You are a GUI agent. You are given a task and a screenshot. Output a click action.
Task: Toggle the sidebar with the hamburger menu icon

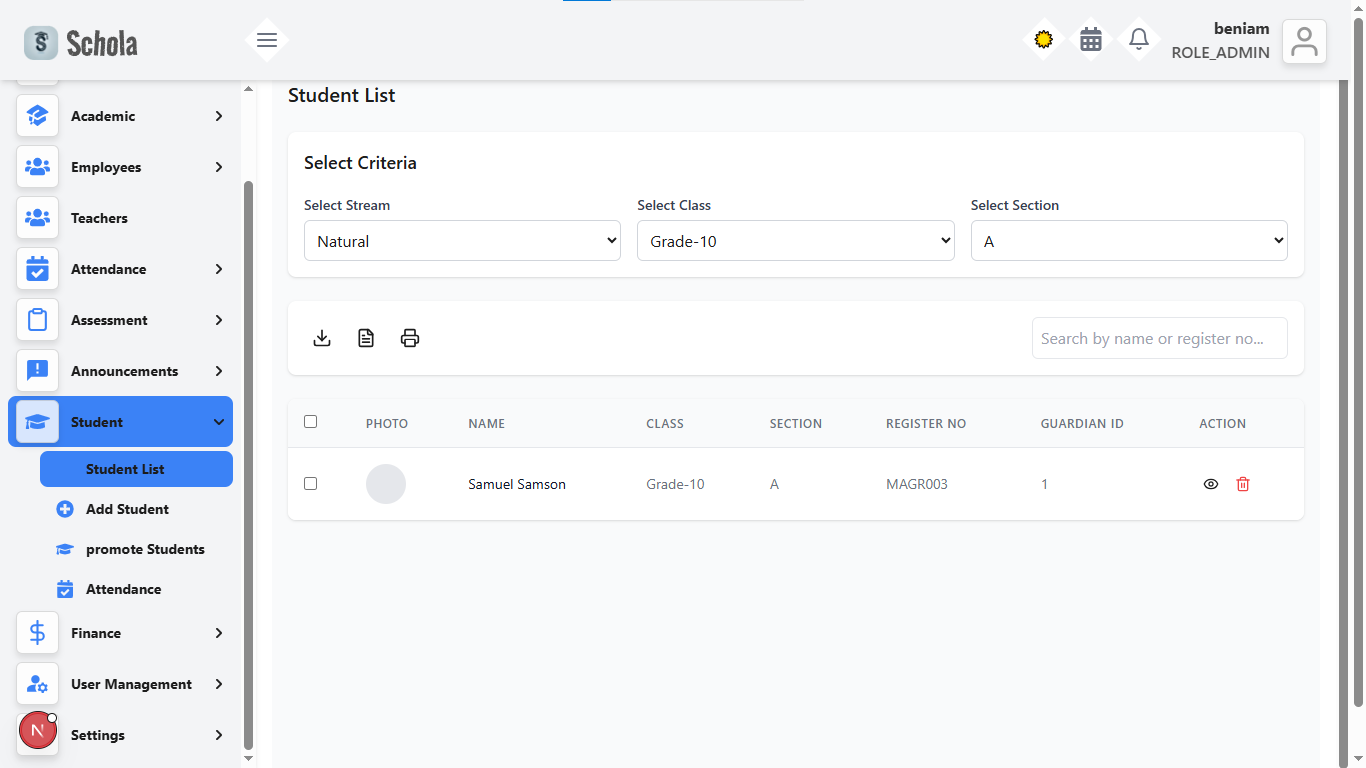[x=266, y=40]
